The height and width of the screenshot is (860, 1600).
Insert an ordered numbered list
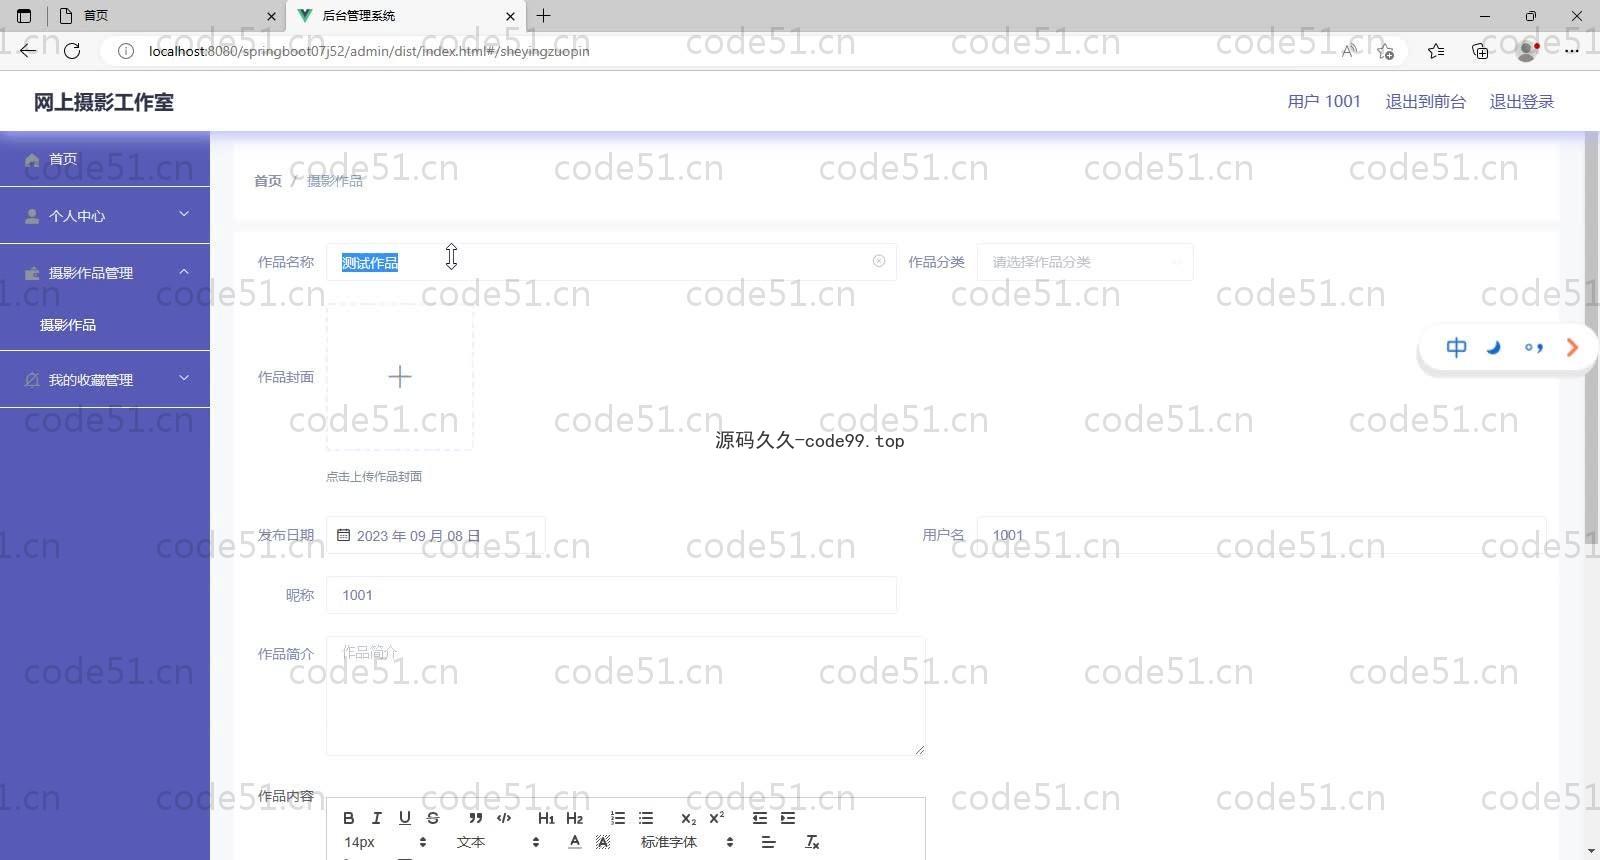(x=617, y=818)
